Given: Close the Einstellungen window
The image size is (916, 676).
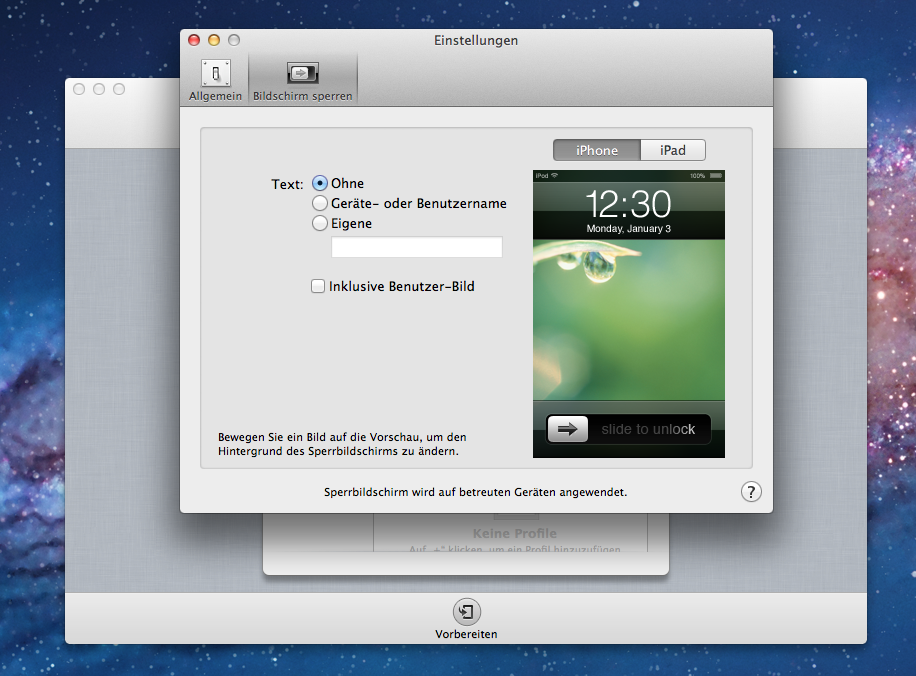Looking at the screenshot, I should click(x=194, y=40).
